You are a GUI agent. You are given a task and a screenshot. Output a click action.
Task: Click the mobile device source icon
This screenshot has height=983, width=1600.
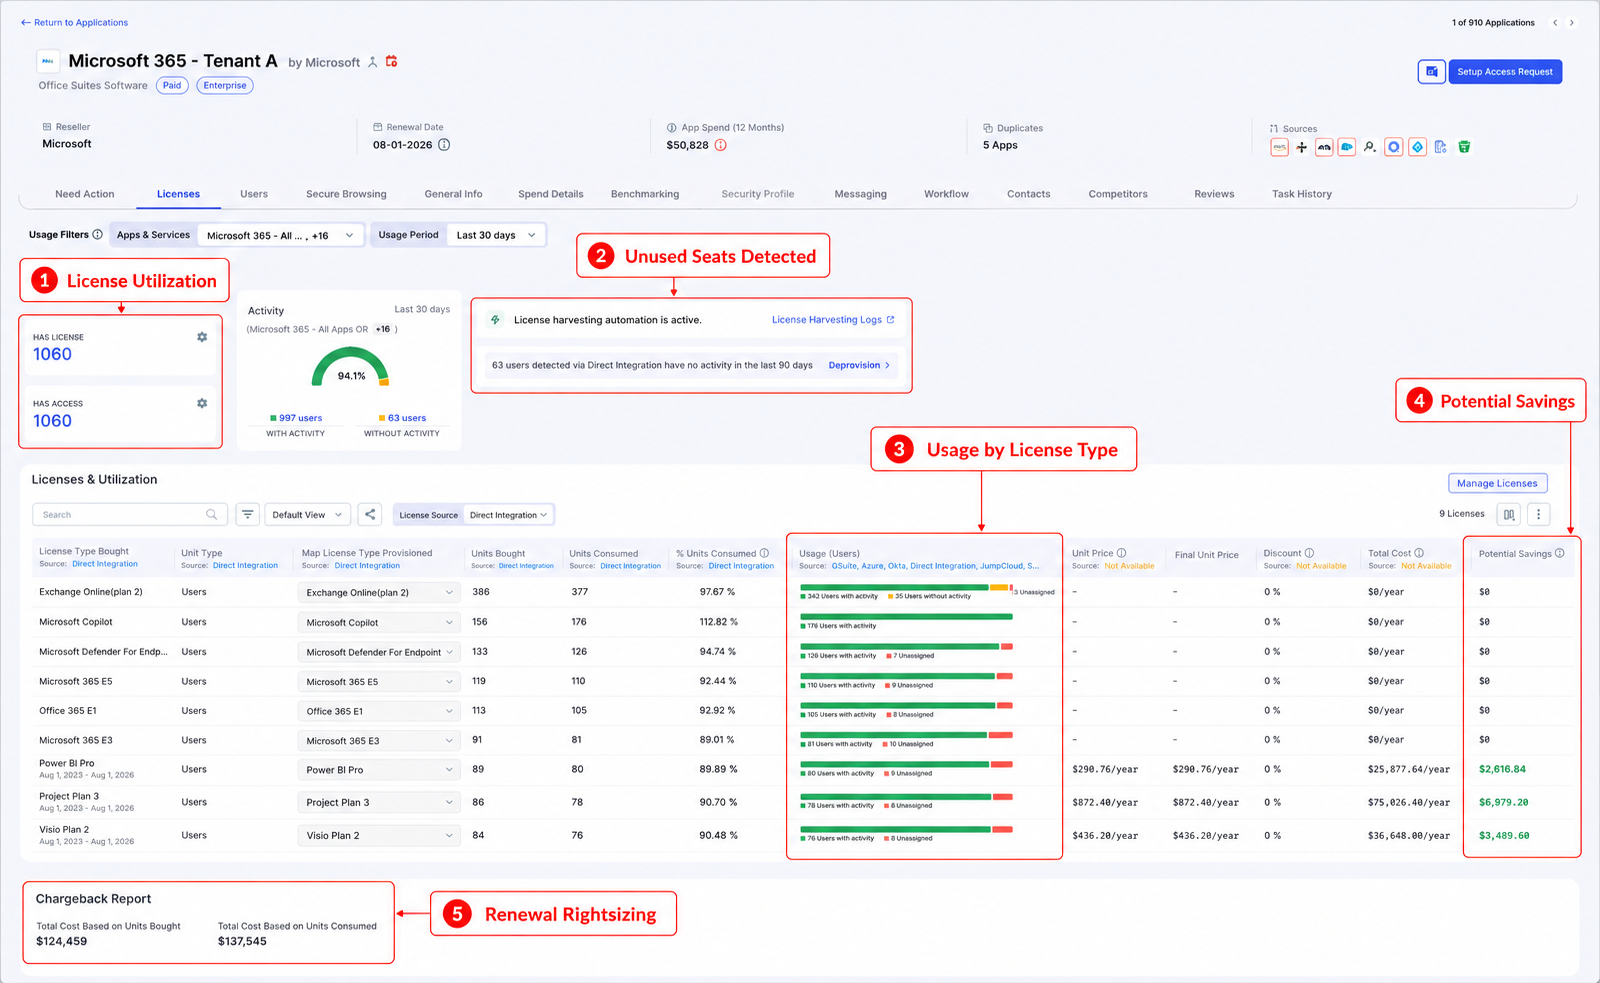(1440, 147)
